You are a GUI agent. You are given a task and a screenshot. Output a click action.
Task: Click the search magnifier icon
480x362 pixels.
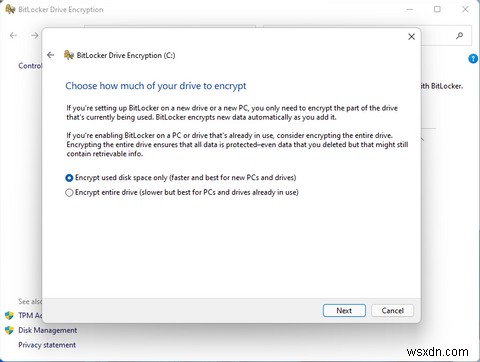click(460, 35)
